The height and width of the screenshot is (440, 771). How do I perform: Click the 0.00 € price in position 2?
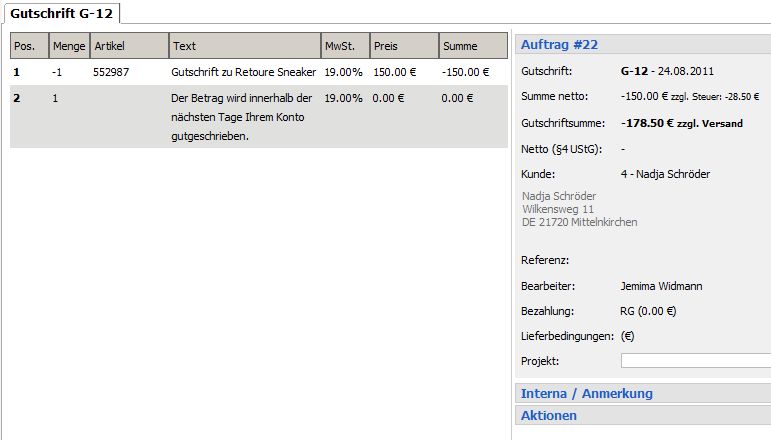(388, 98)
